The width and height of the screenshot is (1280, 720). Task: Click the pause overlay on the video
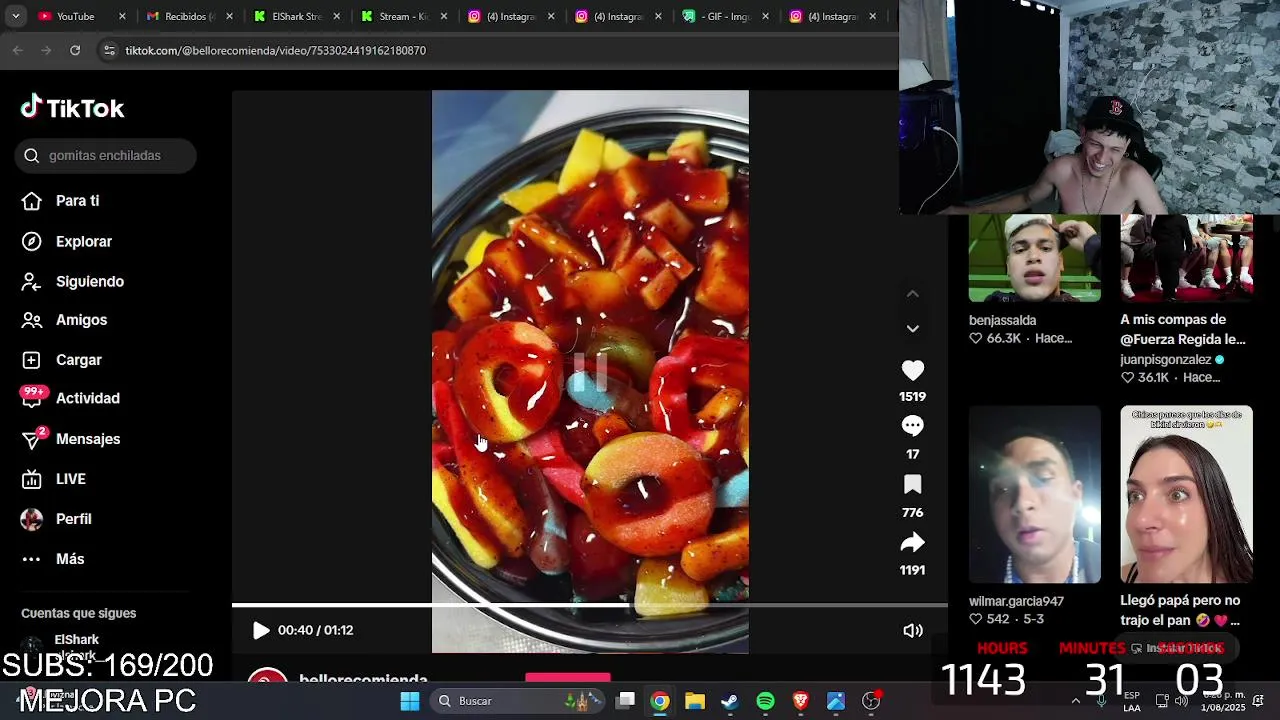590,373
